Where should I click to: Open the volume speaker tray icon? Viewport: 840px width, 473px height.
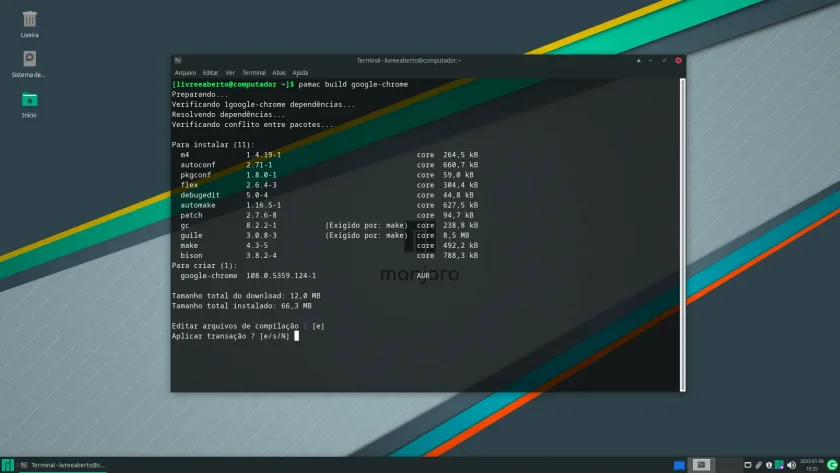click(x=791, y=465)
